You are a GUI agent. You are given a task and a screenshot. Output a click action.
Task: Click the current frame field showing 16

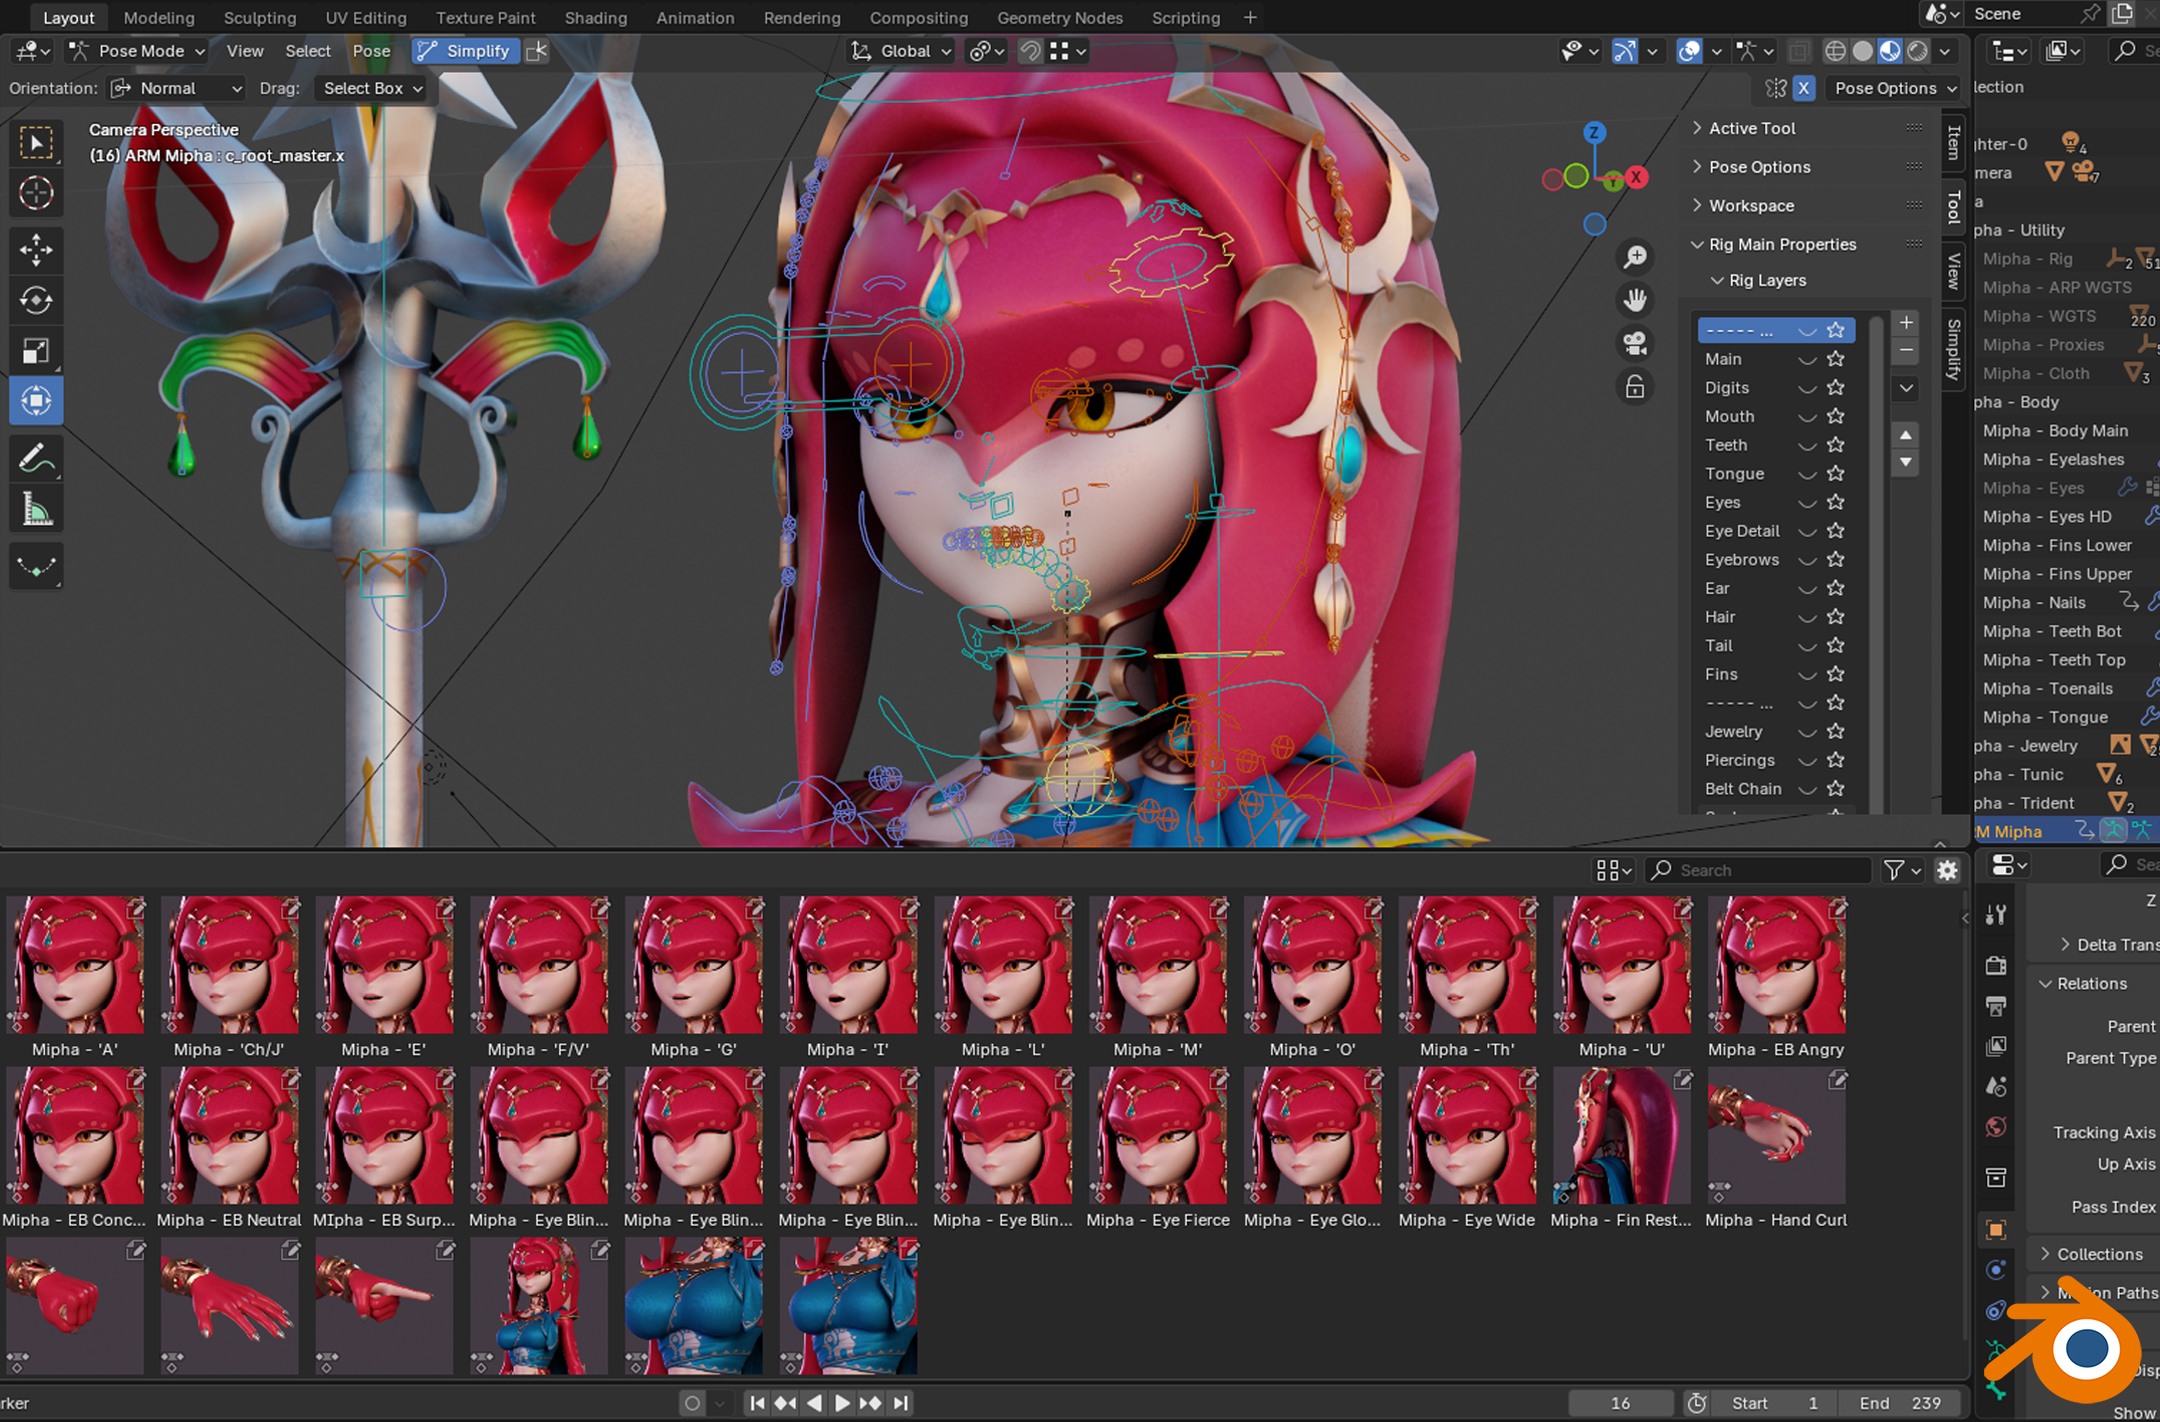tap(1620, 1403)
